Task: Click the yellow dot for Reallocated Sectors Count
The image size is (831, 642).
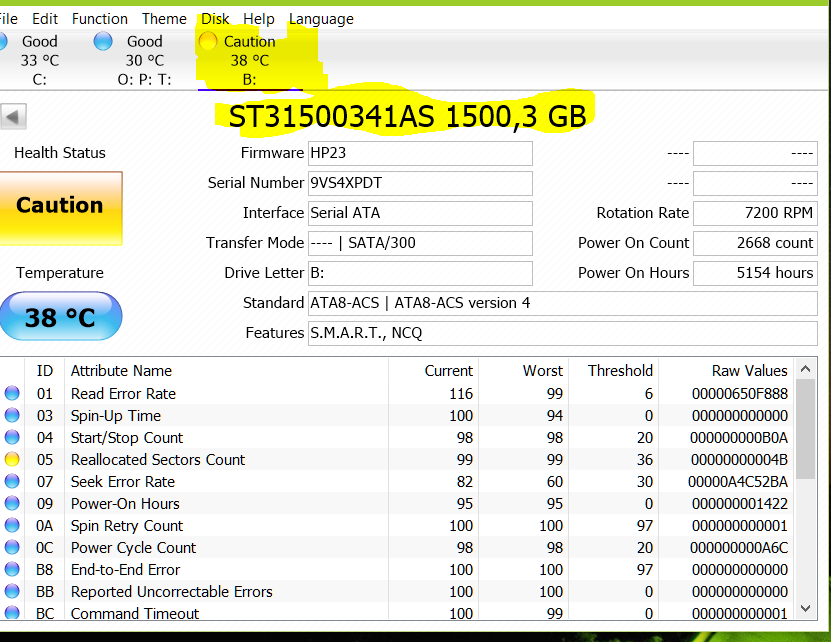Action: tap(12, 459)
